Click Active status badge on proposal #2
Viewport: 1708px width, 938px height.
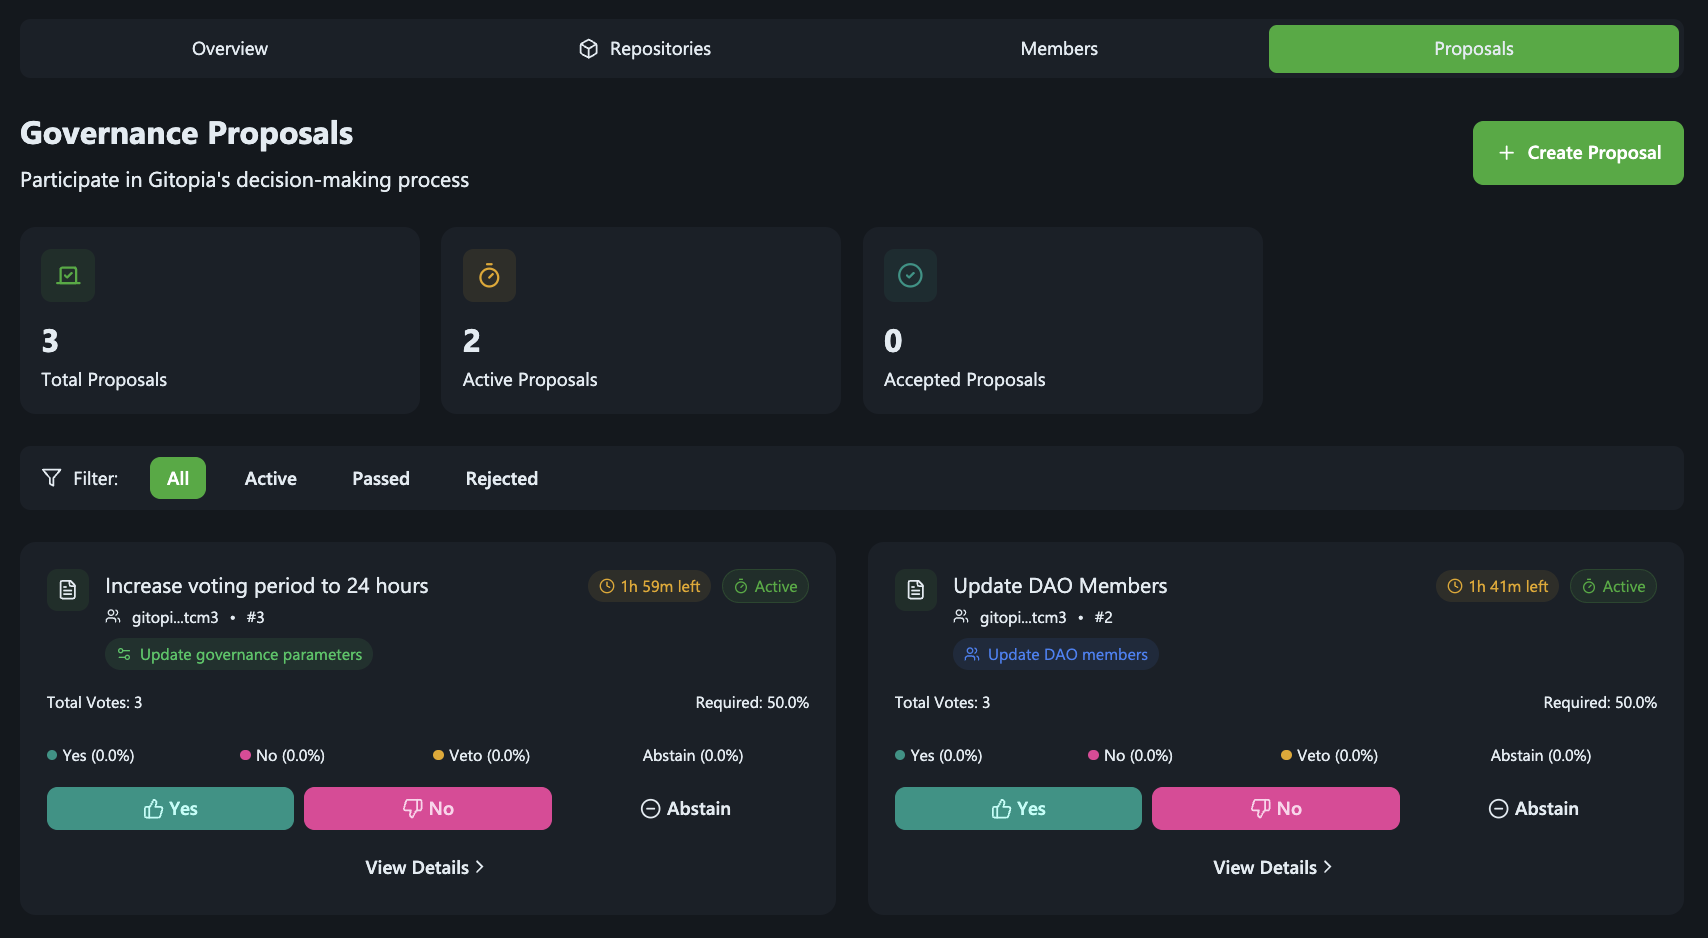1613,586
